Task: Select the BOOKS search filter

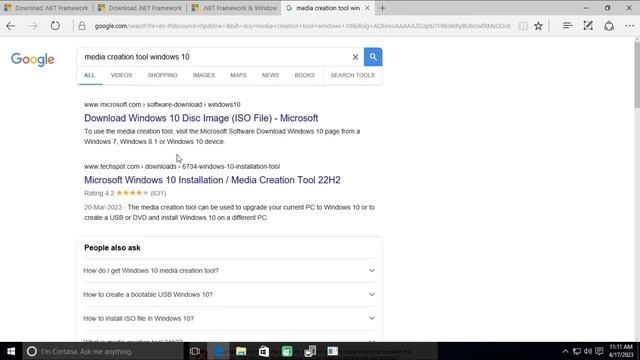Action: click(304, 75)
